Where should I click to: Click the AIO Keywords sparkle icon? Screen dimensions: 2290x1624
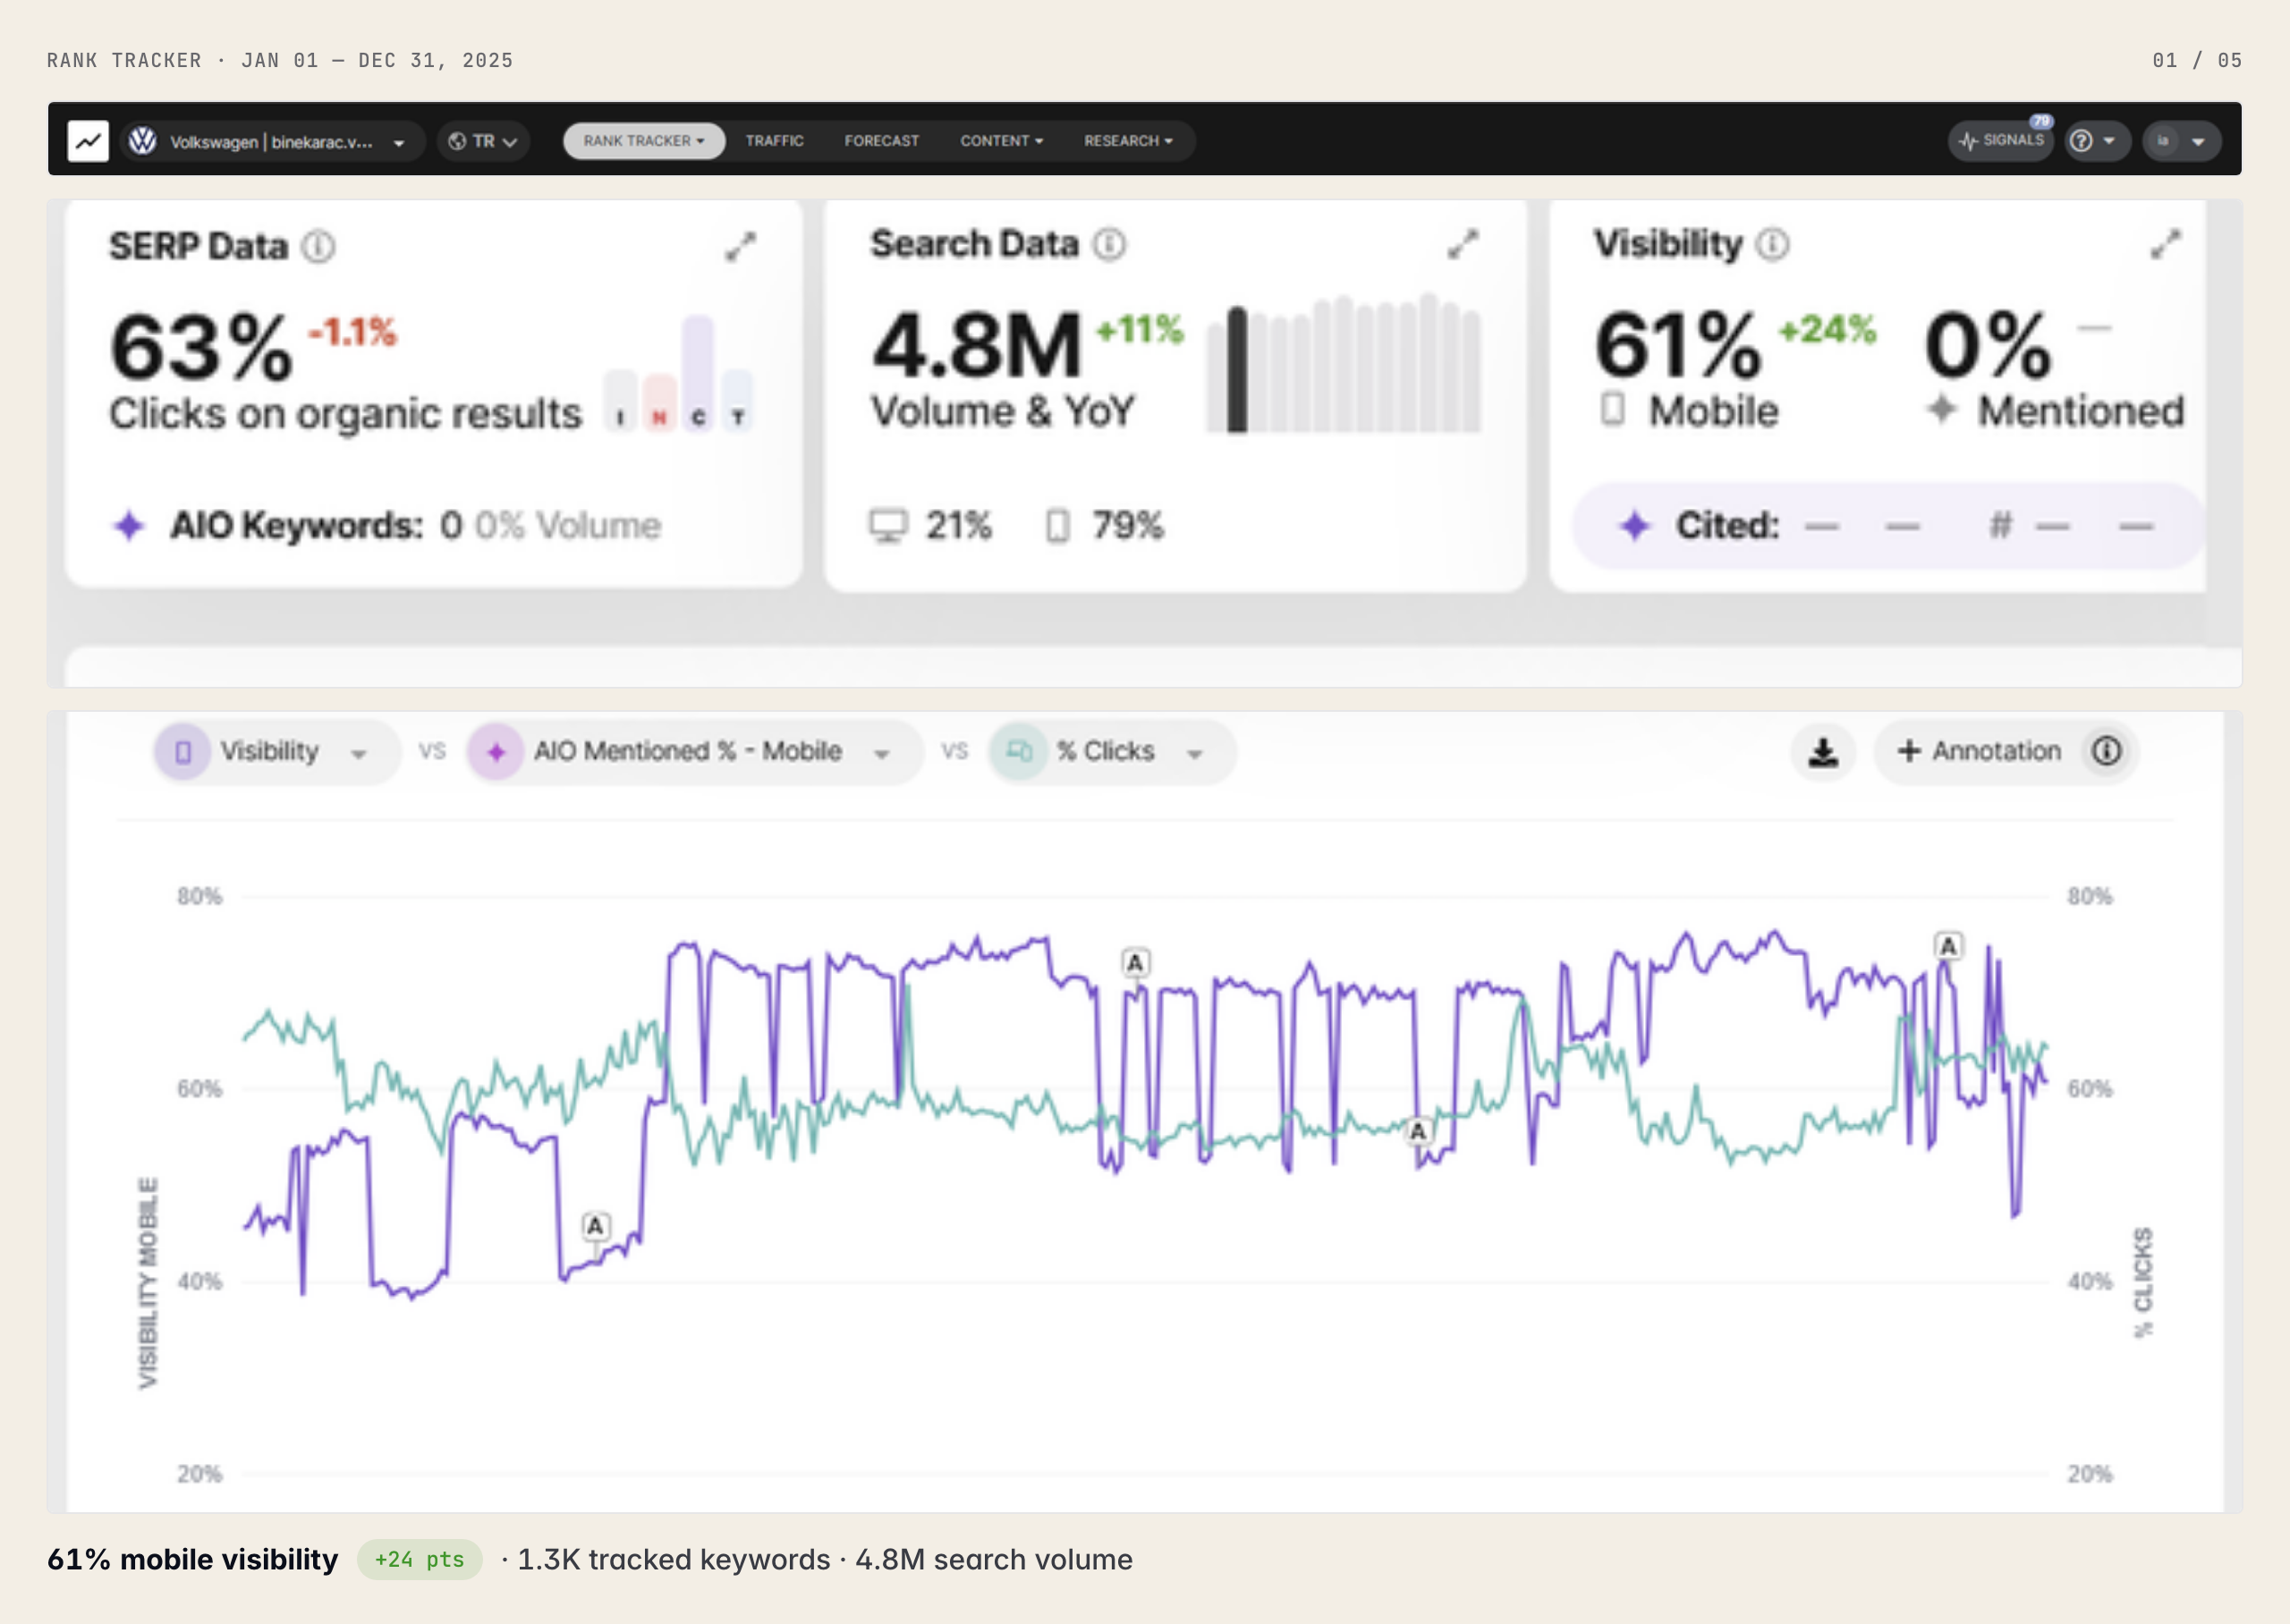click(129, 525)
